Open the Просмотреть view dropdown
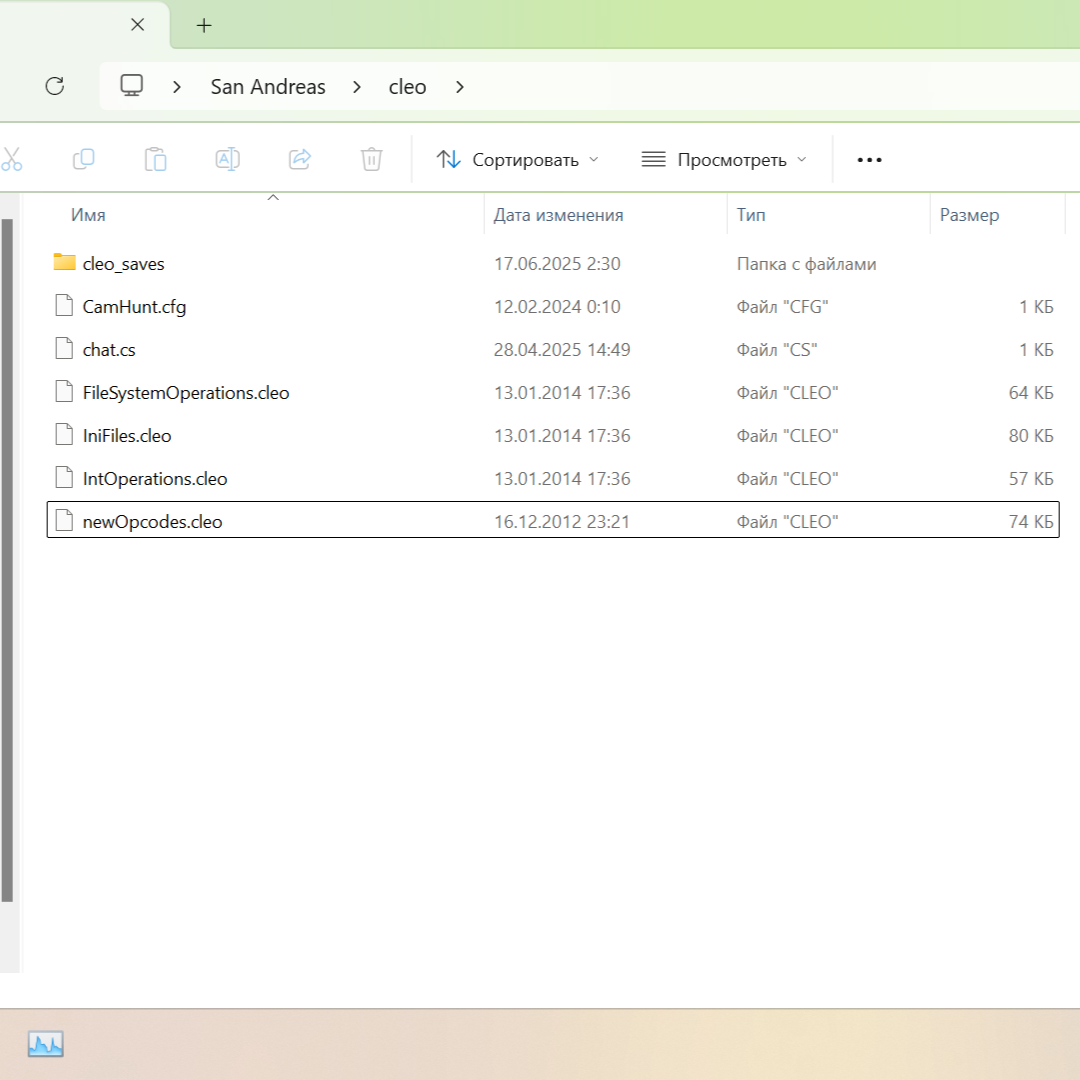1080x1080 pixels. point(724,160)
